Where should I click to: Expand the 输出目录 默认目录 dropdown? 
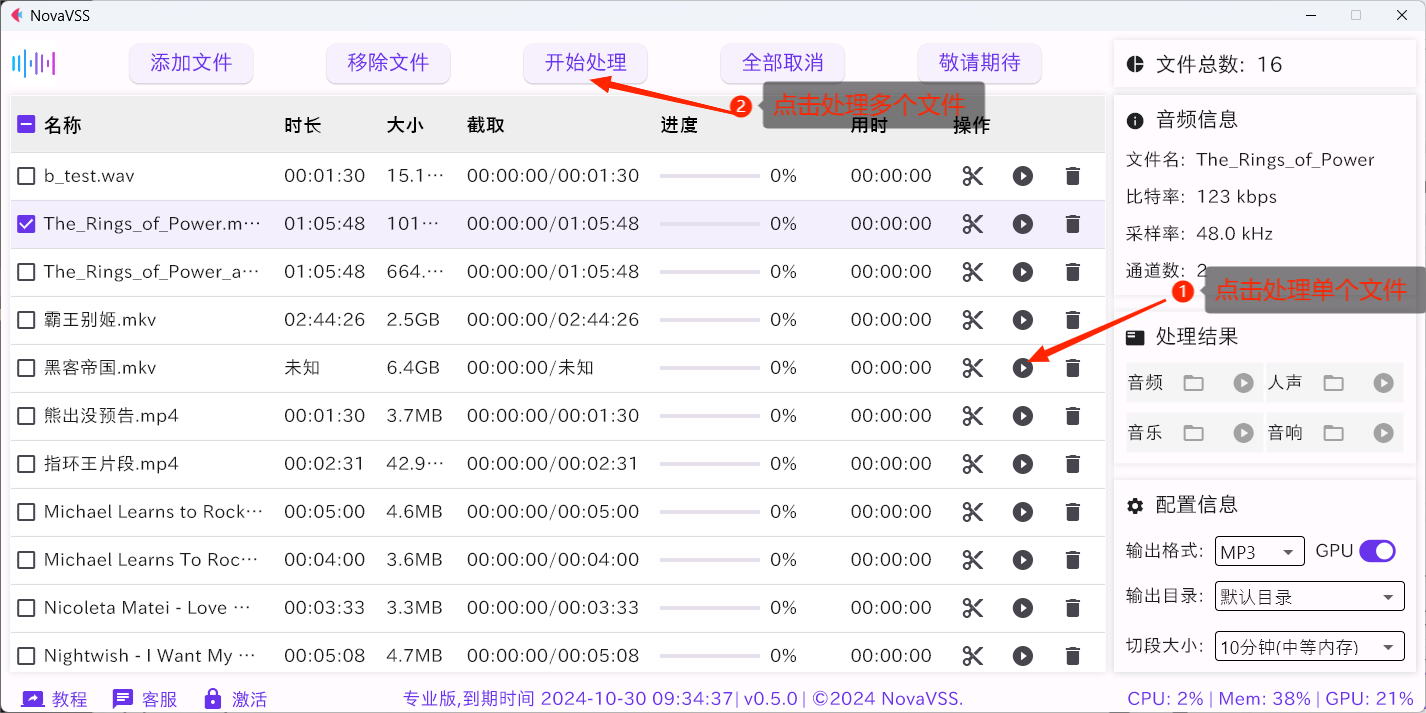[1309, 596]
